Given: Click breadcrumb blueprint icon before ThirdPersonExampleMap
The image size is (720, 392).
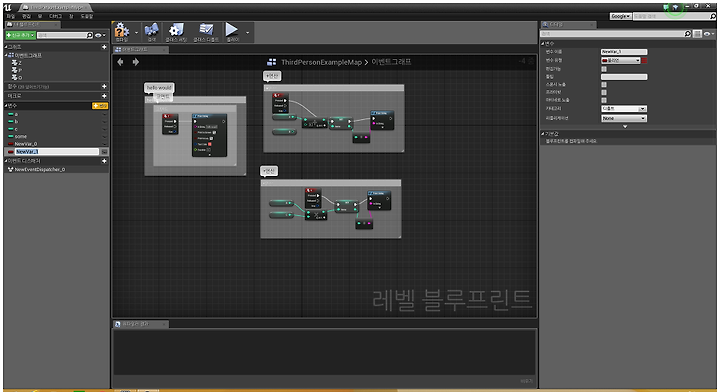Looking at the screenshot, I should (x=272, y=62).
